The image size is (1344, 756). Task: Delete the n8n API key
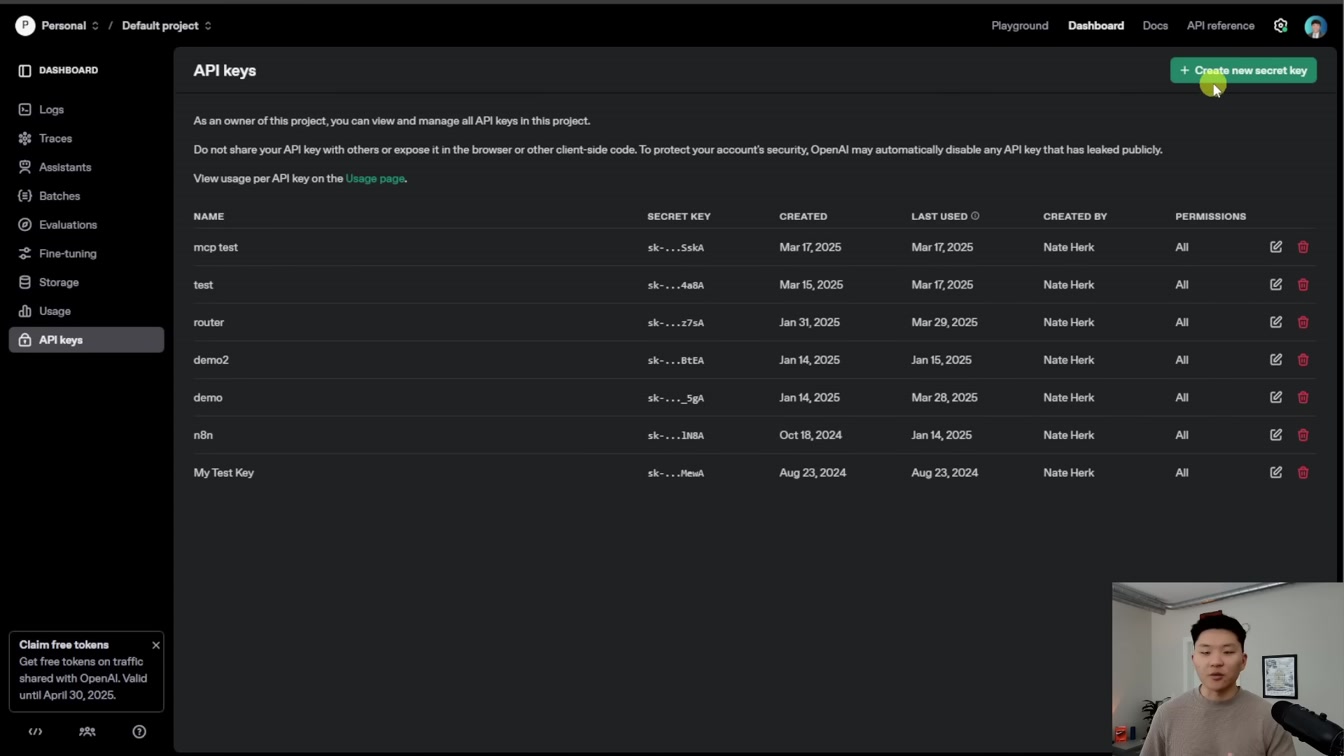pyautogui.click(x=1303, y=435)
